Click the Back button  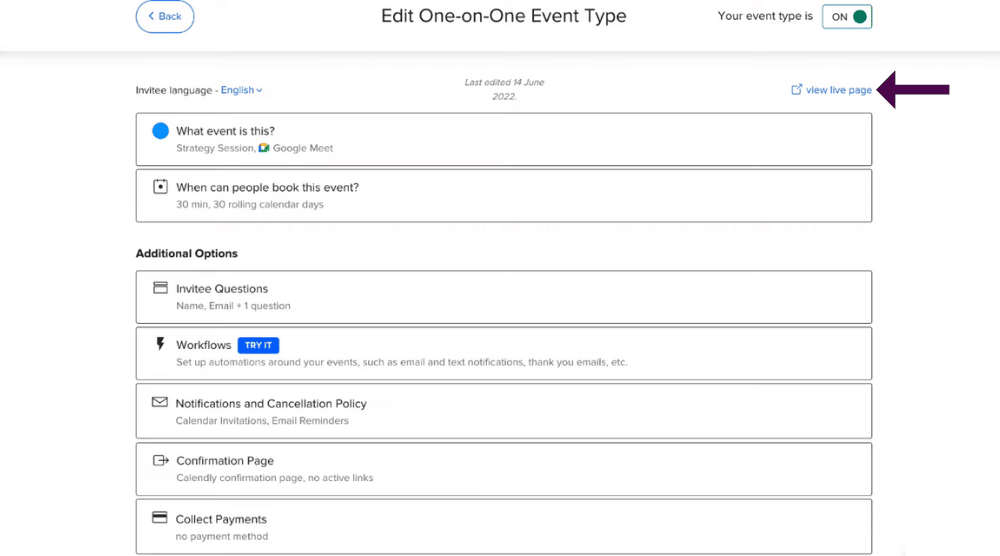coord(165,17)
